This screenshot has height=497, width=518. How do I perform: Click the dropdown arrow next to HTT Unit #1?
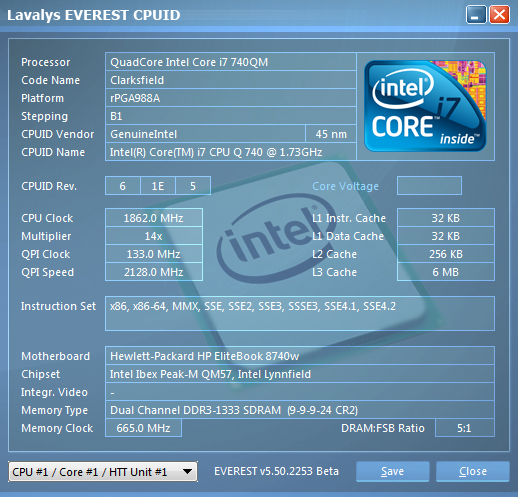coord(187,472)
